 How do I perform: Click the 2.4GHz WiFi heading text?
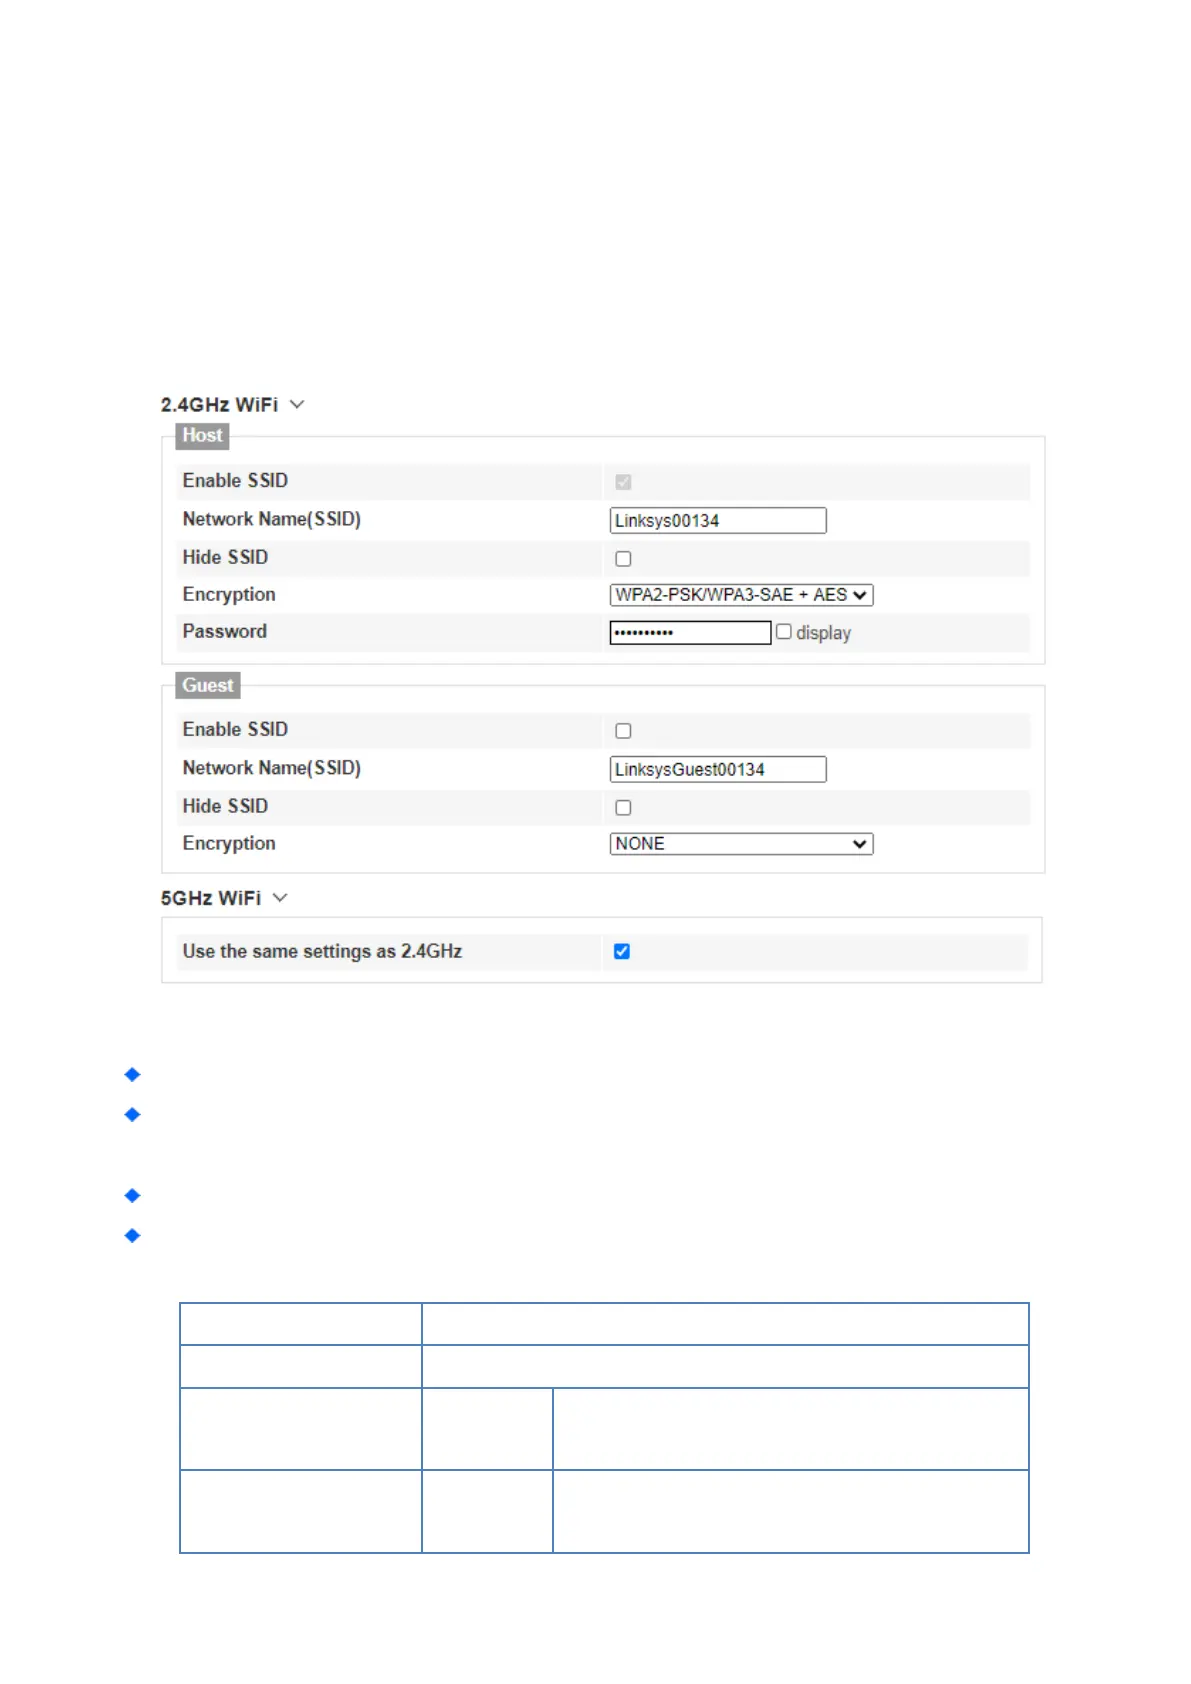[219, 405]
